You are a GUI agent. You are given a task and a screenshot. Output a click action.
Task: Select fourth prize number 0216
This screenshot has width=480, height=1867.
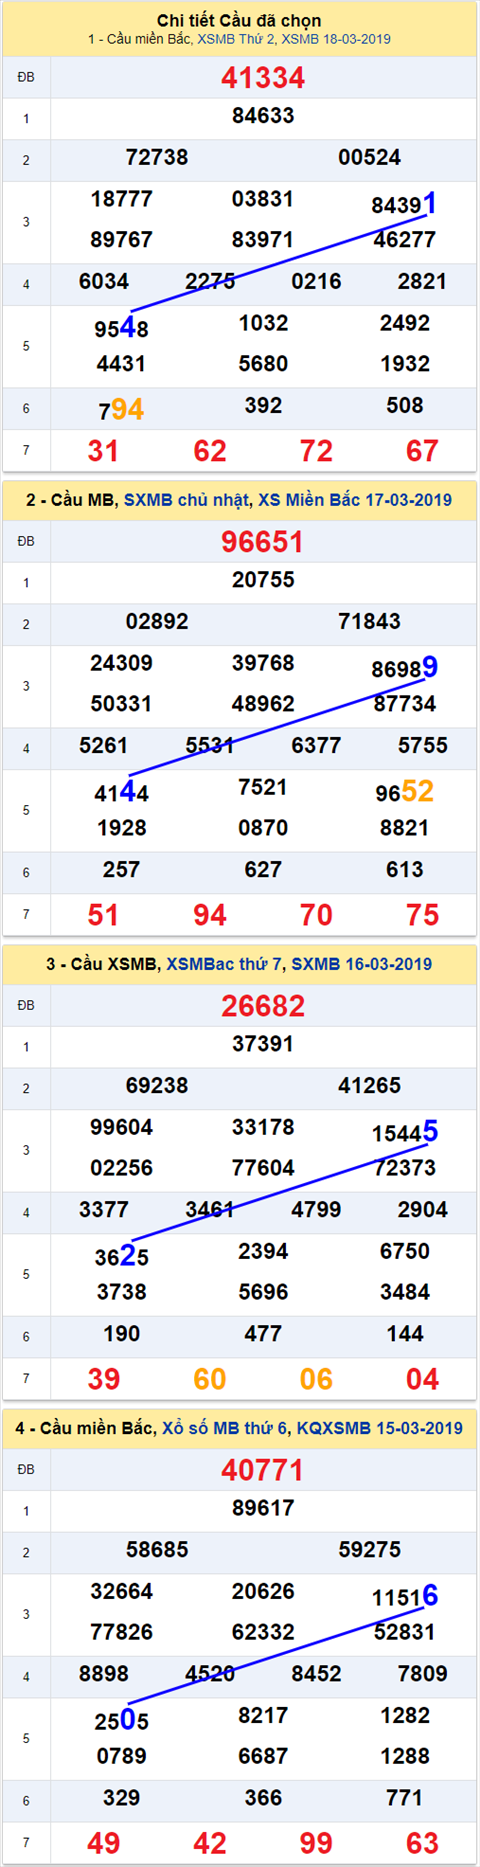coord(316,282)
